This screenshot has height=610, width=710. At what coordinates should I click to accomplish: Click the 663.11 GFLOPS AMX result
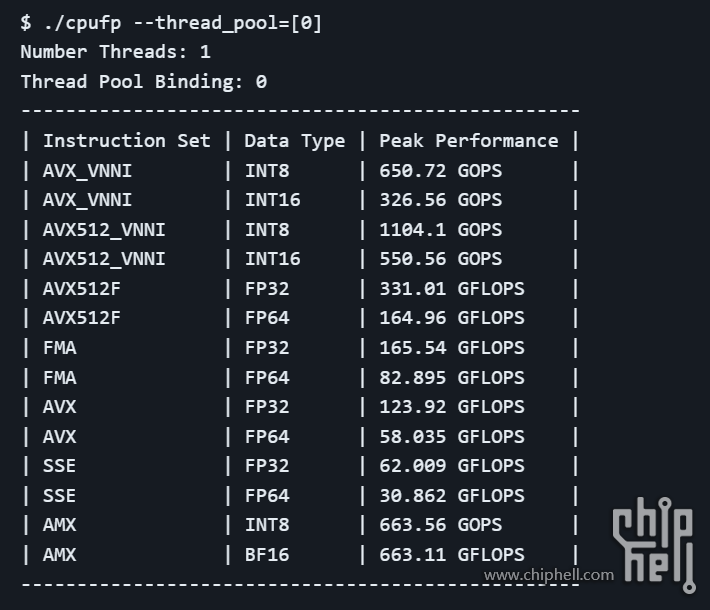tap(452, 555)
